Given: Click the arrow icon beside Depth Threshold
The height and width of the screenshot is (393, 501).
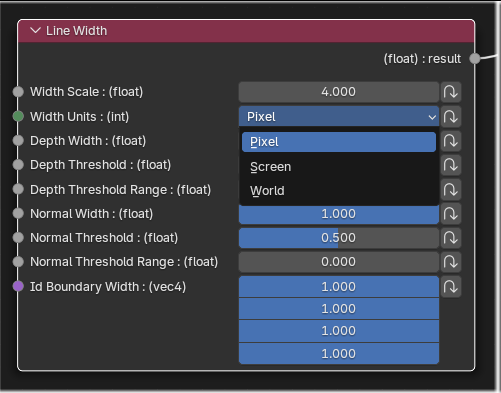Looking at the screenshot, I should click(451, 165).
